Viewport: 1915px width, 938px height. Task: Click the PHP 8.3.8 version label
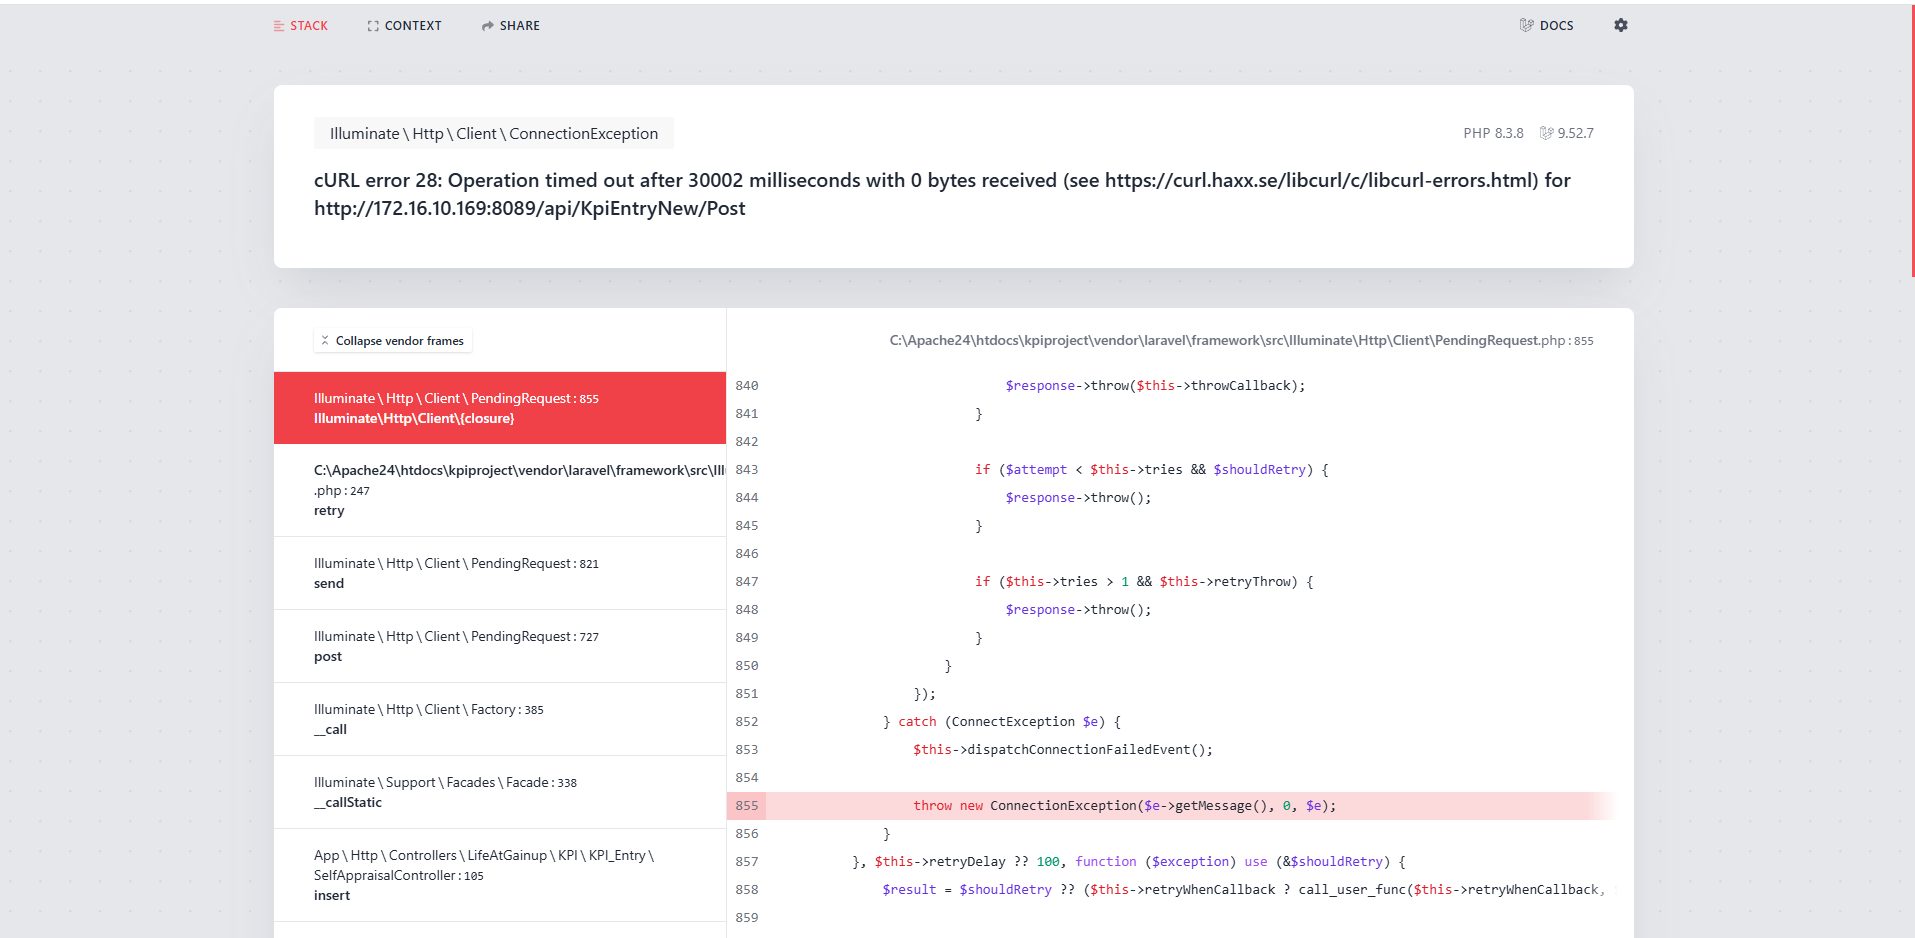coord(1493,133)
